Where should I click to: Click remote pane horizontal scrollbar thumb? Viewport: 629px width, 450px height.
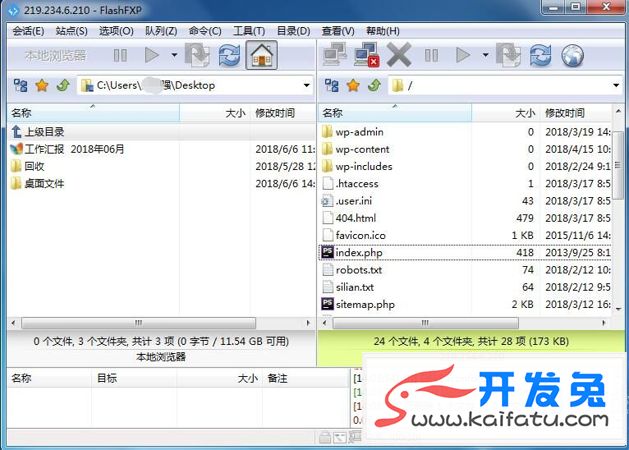425,323
